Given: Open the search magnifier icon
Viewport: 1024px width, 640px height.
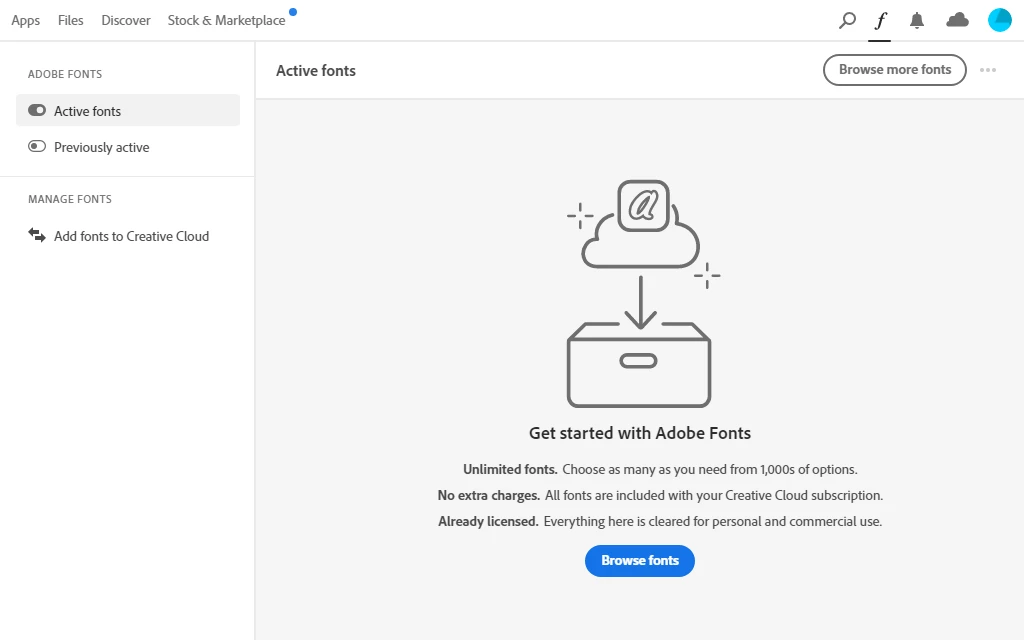Looking at the screenshot, I should 847,20.
